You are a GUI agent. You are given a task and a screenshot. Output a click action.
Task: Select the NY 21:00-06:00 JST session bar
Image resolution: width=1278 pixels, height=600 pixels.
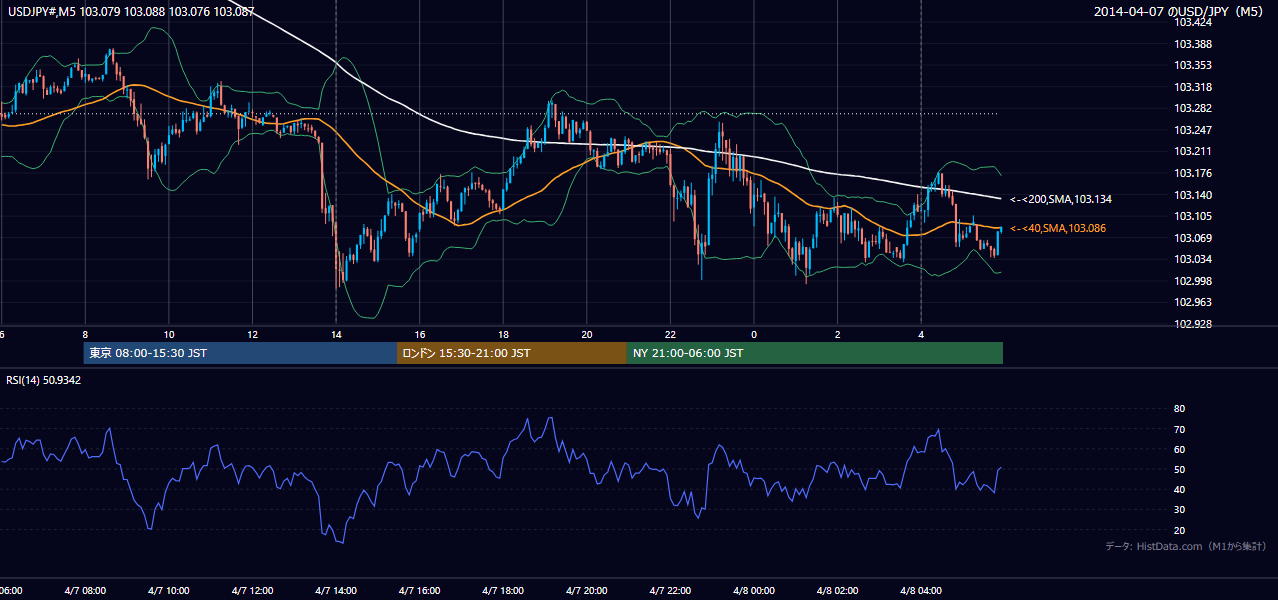coord(815,353)
